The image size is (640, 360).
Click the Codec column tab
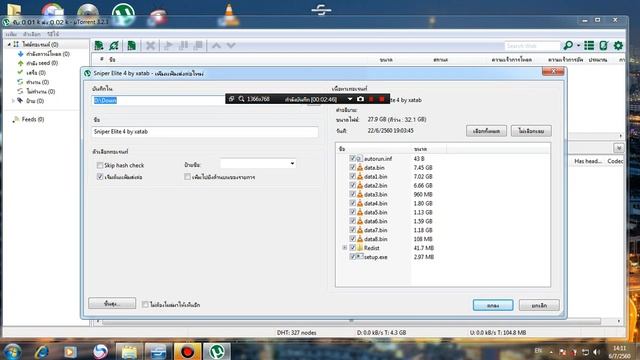click(x=615, y=161)
